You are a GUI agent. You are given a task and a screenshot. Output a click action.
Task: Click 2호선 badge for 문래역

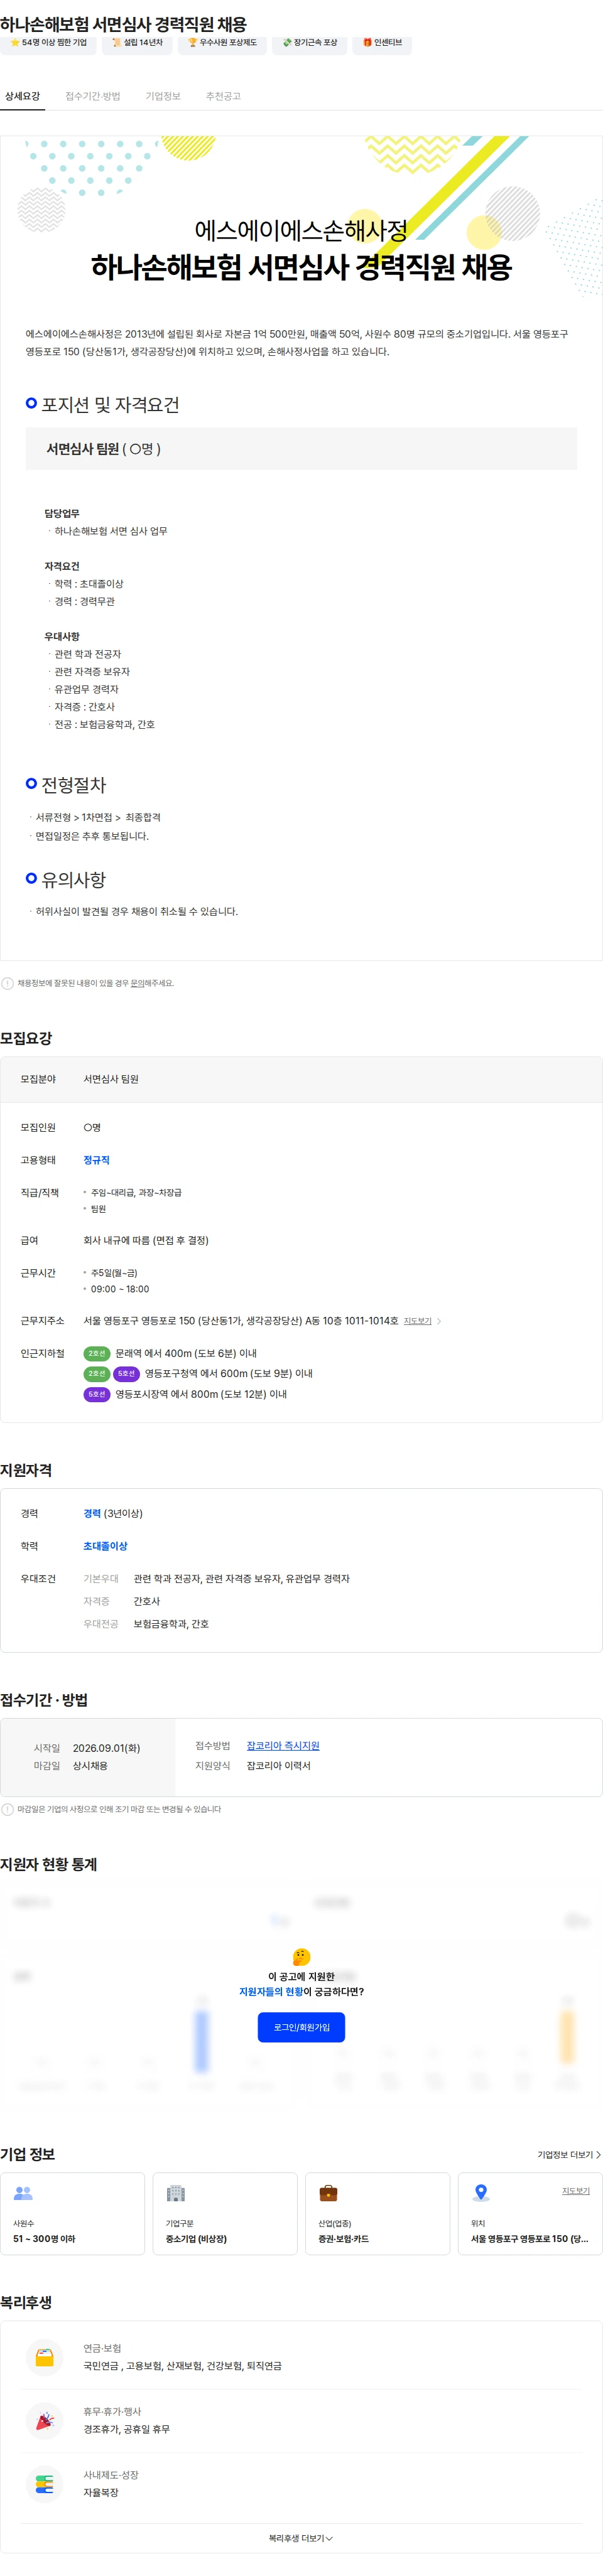pos(97,1353)
